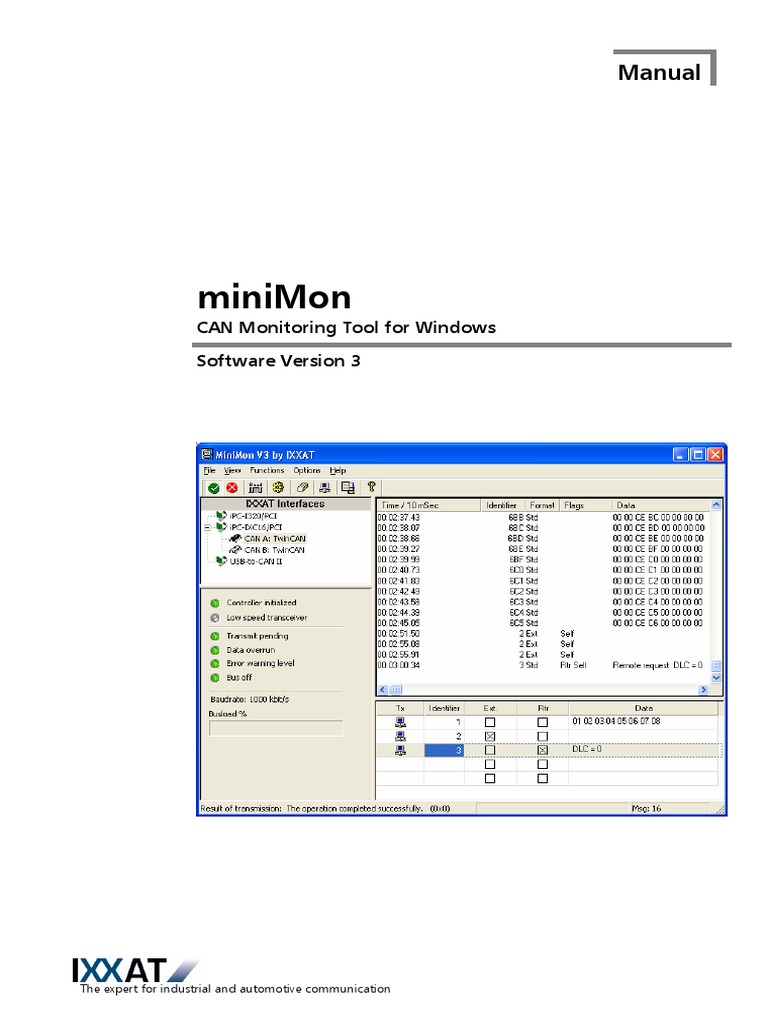Screen dimensions: 768x1024
Task: Click the receive list scroll-up arrow
Action: (x=716, y=505)
